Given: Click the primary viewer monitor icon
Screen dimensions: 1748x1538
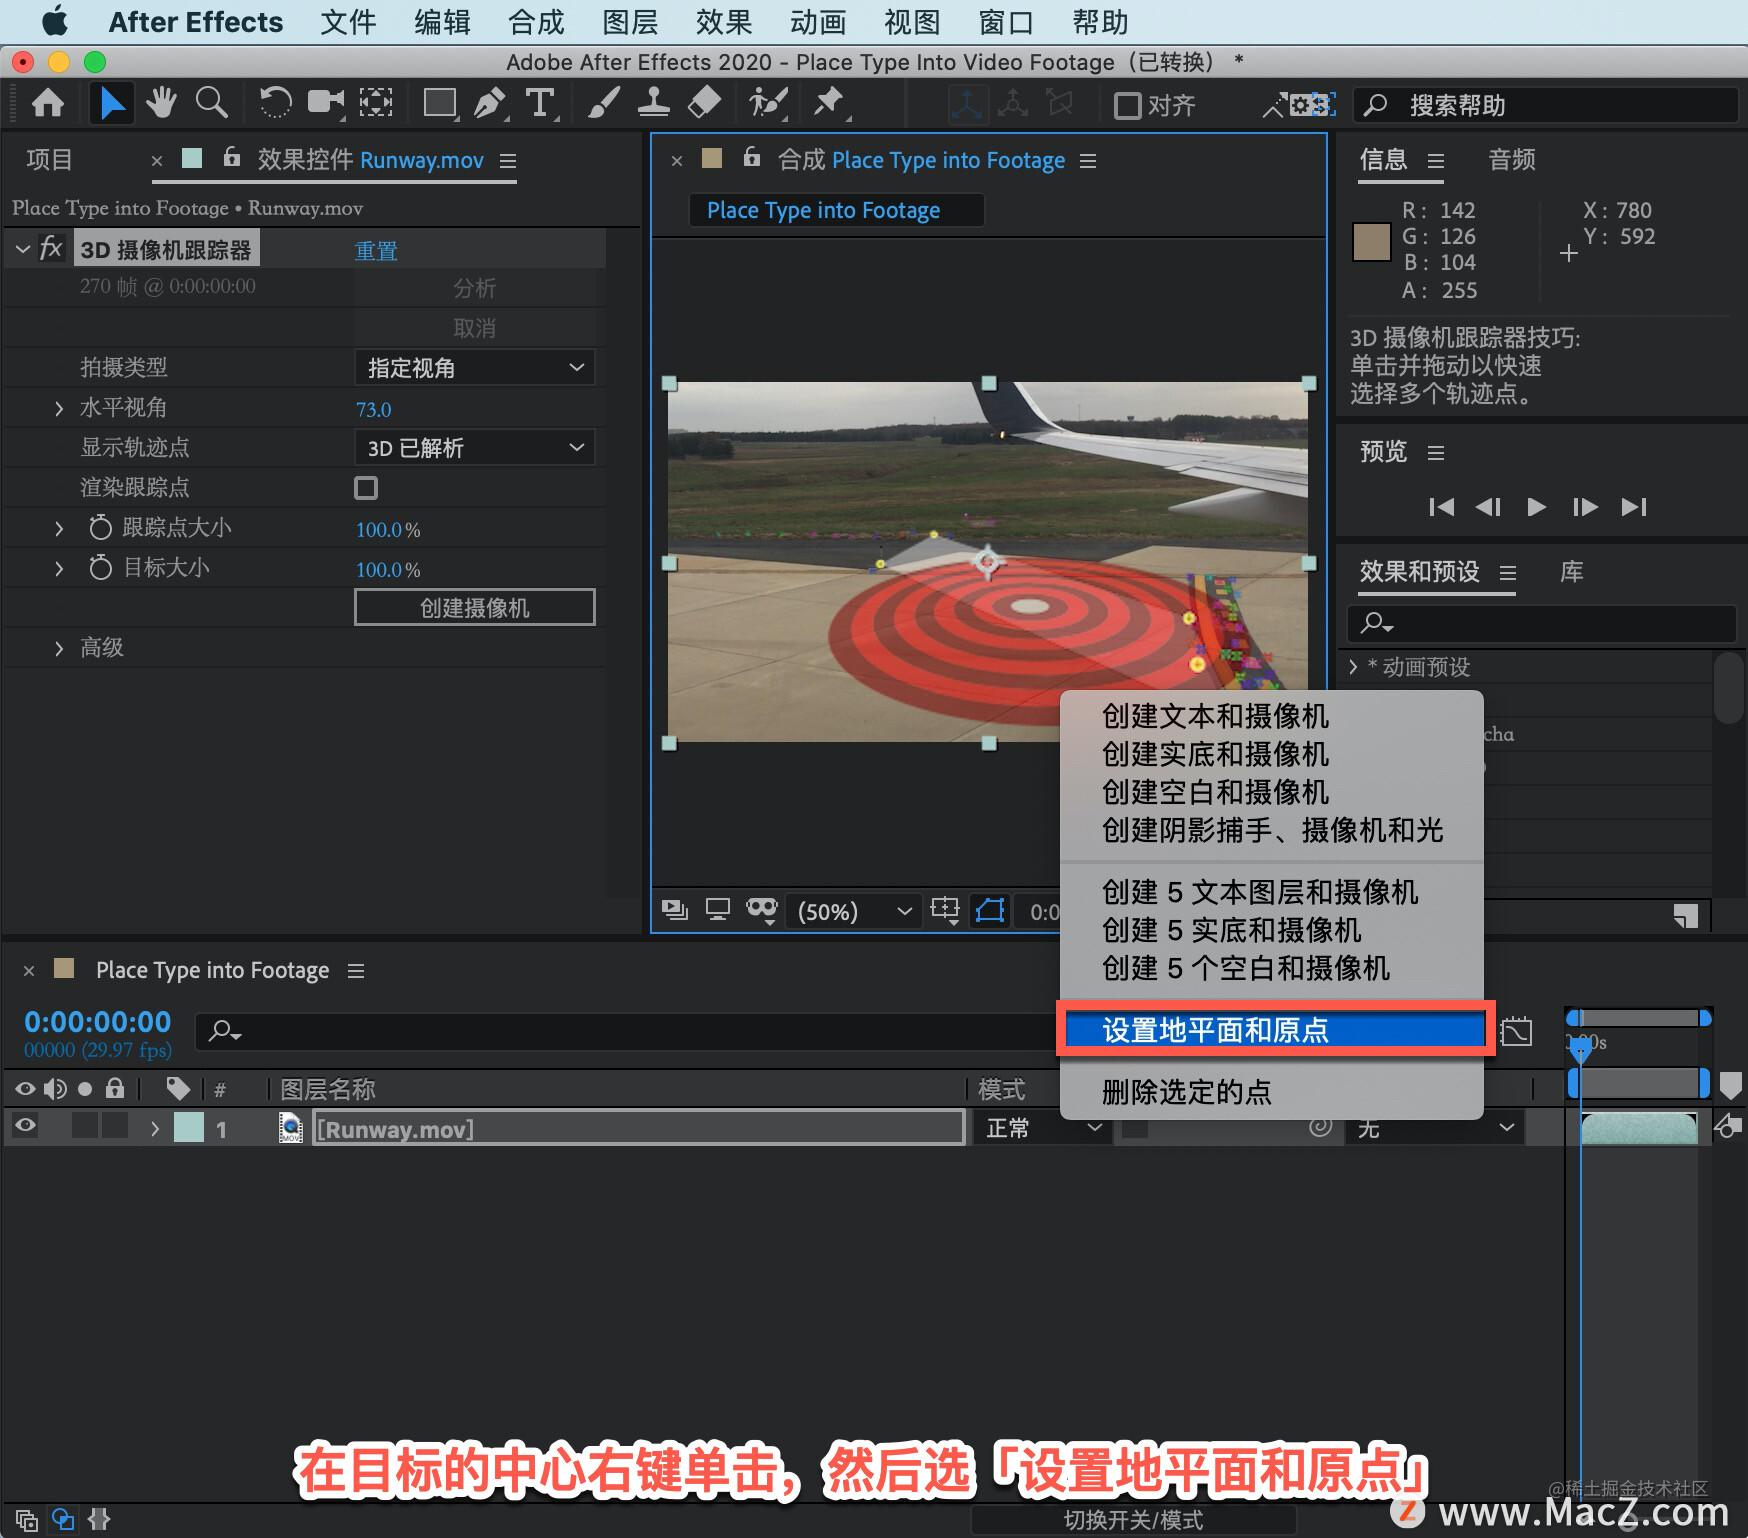Looking at the screenshot, I should [718, 909].
